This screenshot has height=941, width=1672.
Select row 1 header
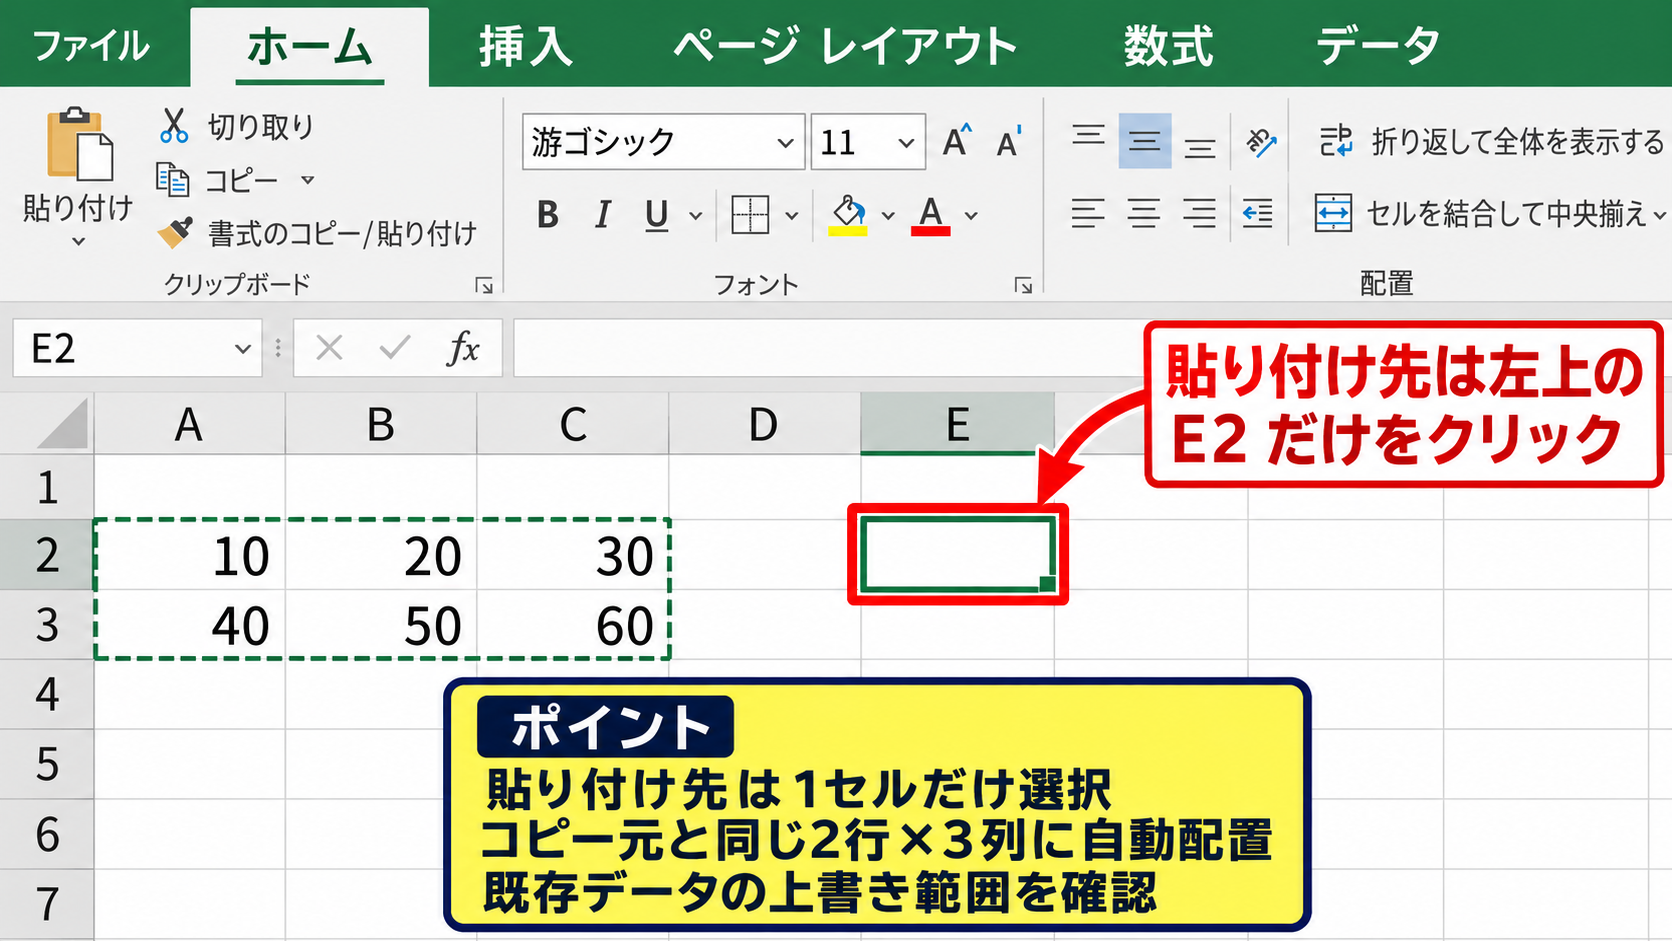47,488
